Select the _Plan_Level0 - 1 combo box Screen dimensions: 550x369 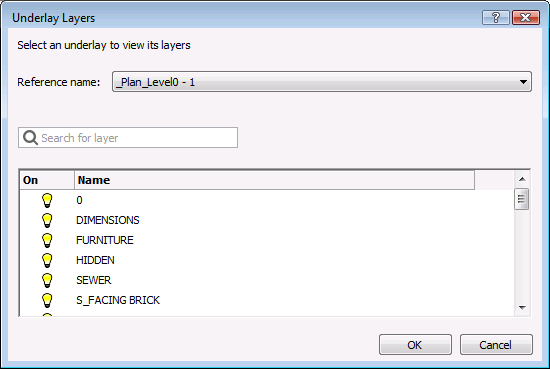322,82
